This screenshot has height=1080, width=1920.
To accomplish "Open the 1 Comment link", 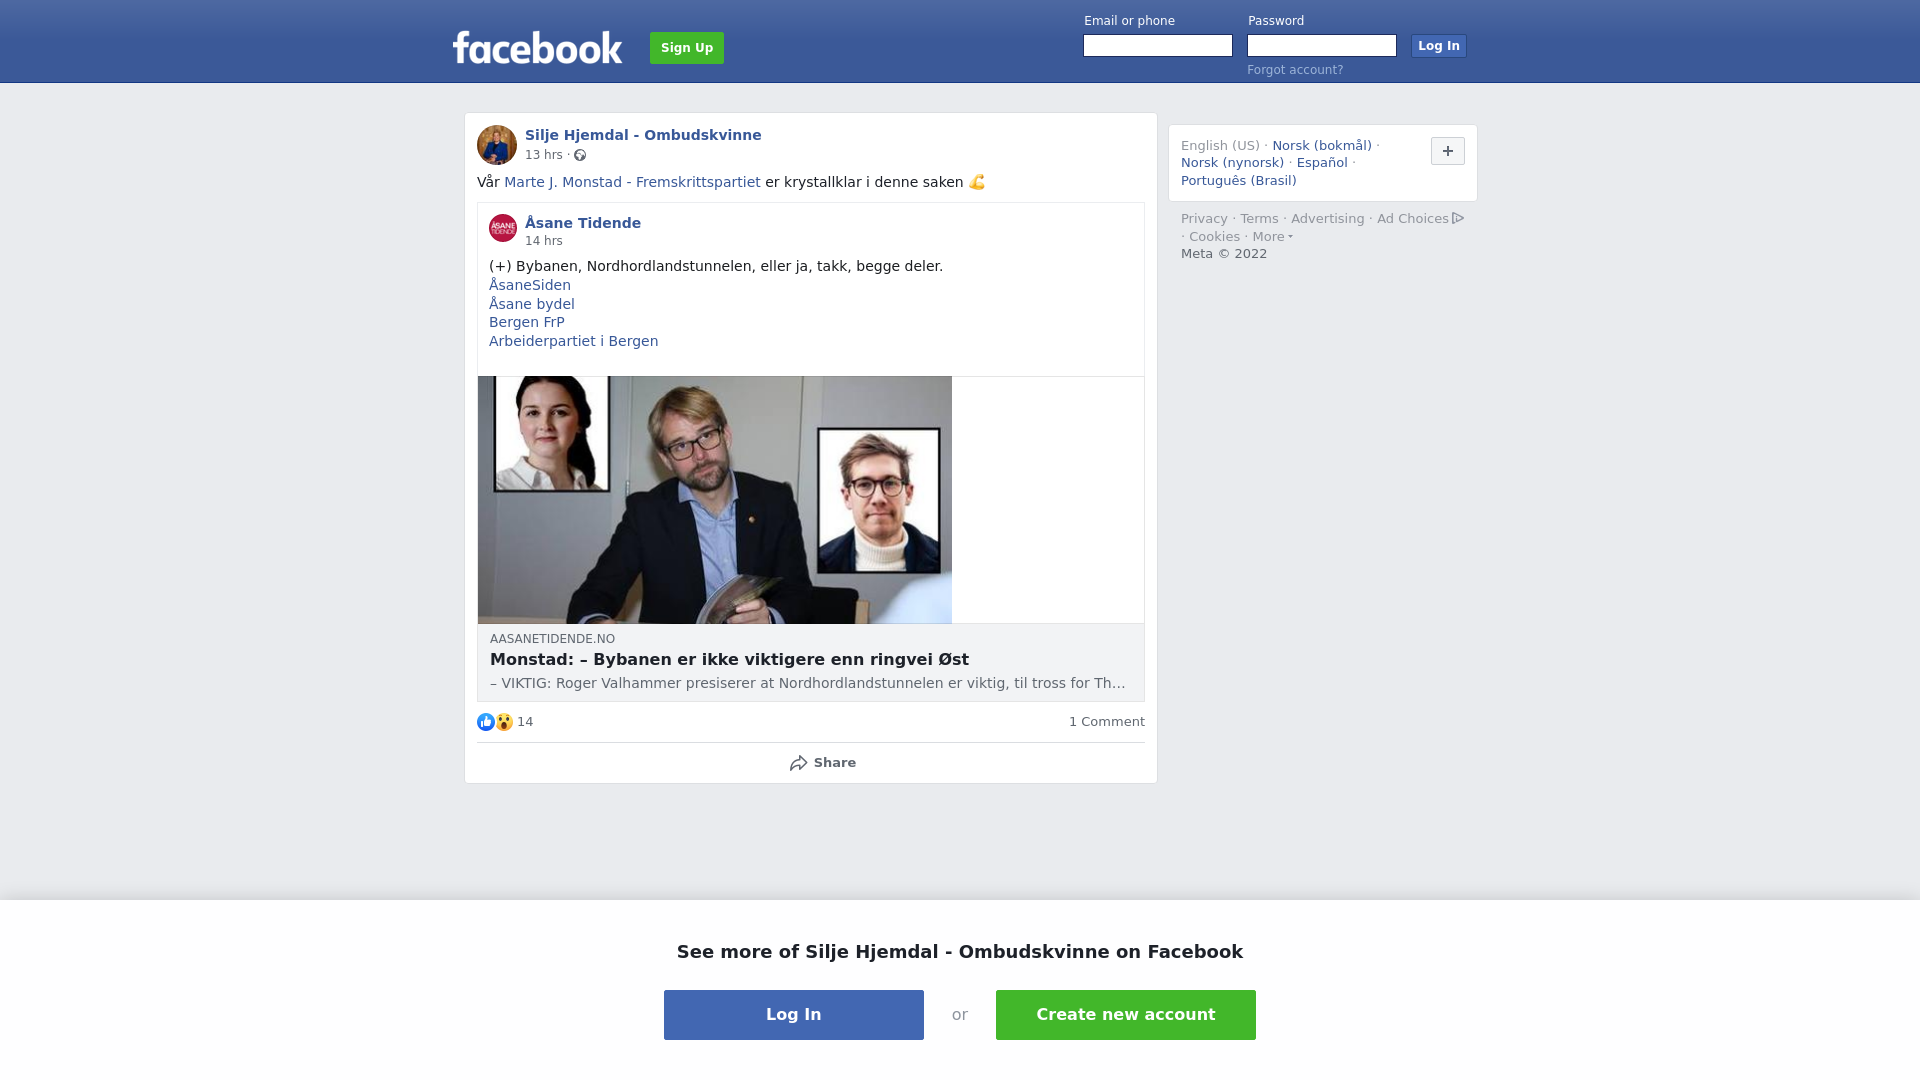I will click(1106, 722).
